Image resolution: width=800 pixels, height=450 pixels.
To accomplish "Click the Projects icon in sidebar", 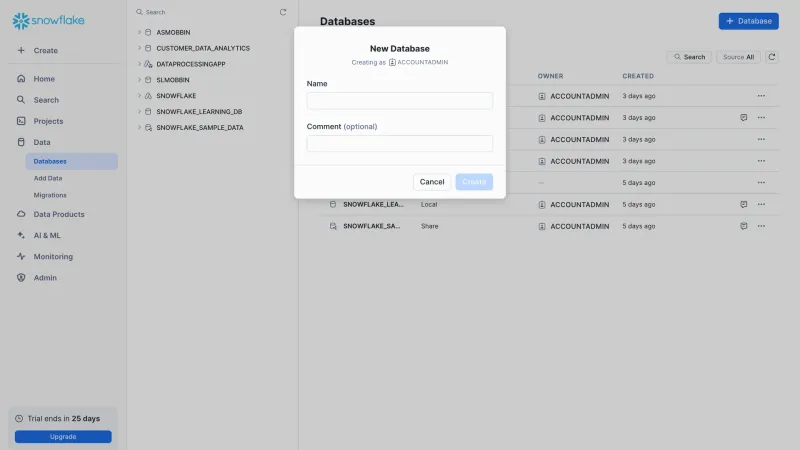I will (21, 121).
